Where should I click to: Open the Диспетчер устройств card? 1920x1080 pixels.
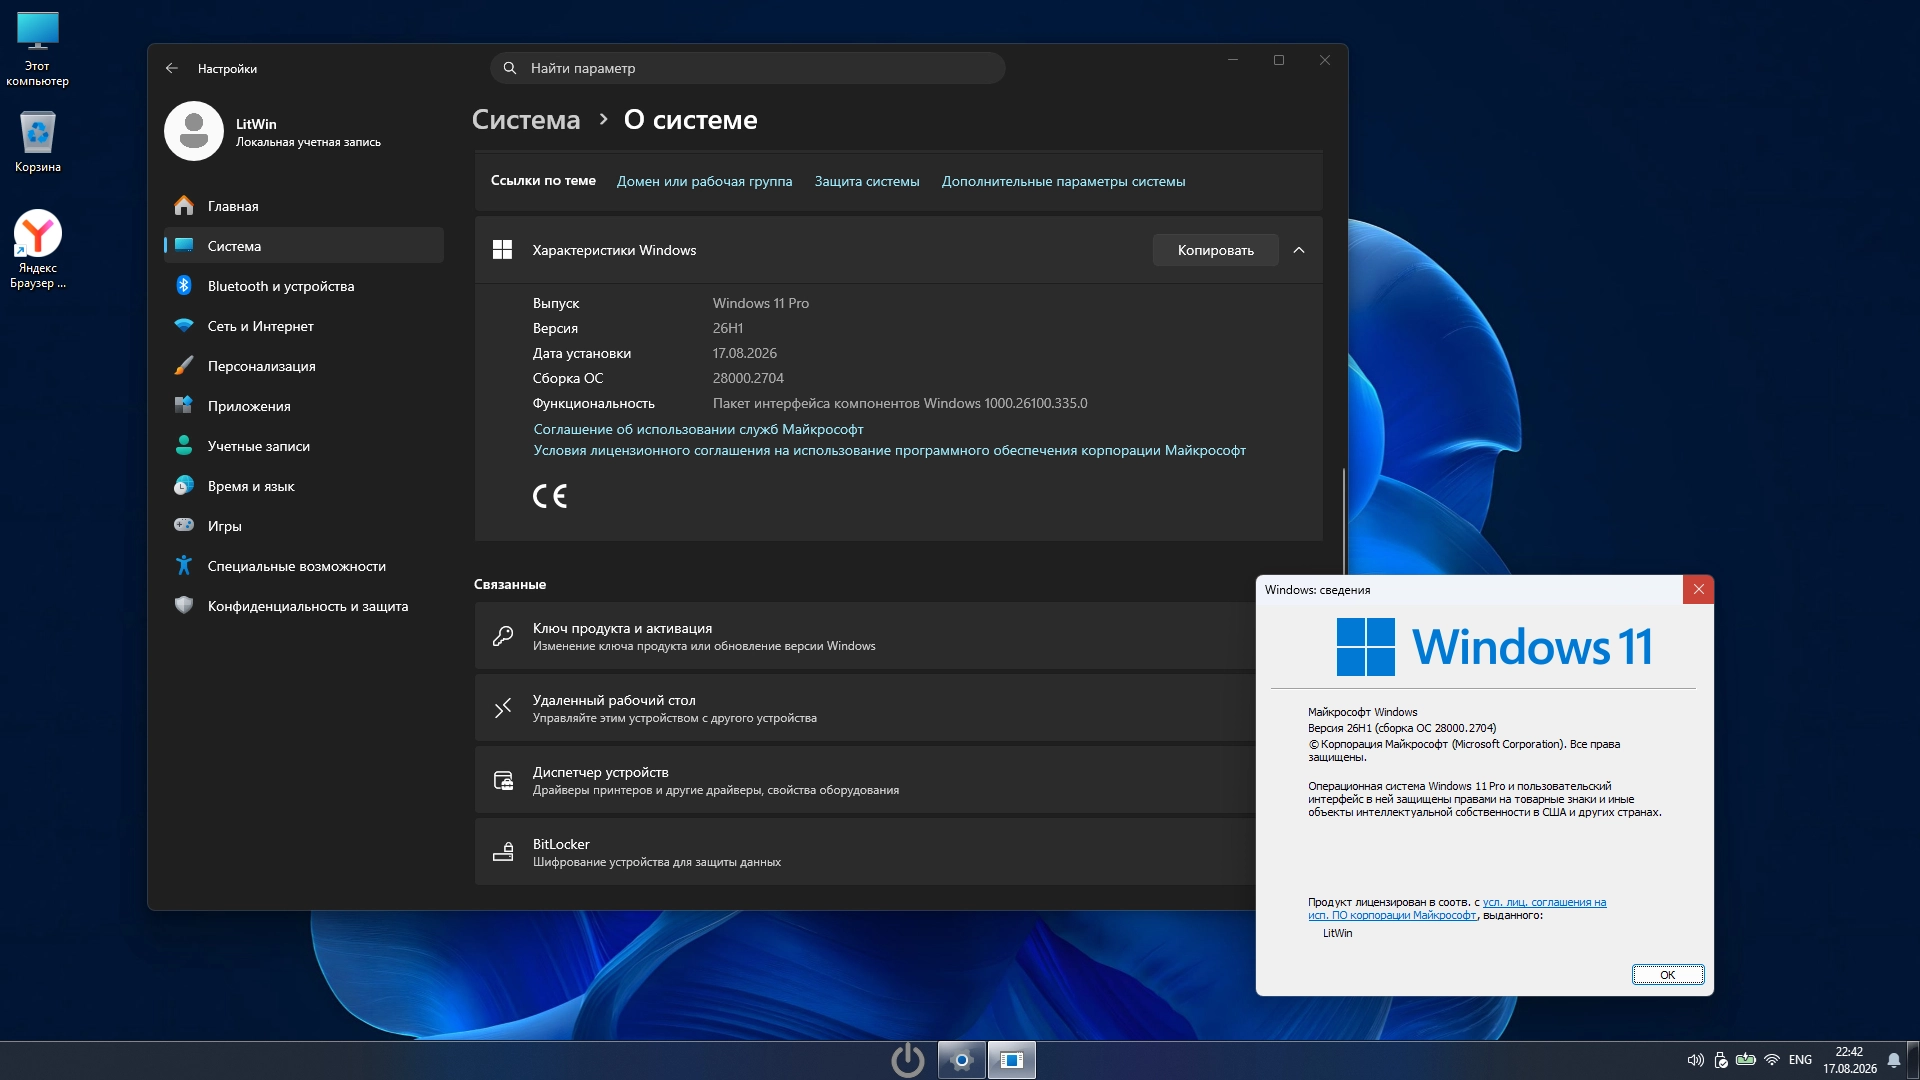(865, 780)
